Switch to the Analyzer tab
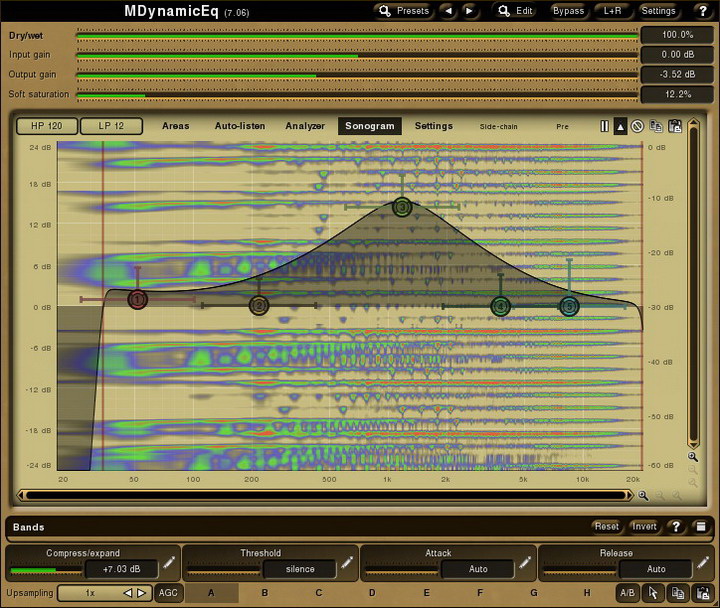Screen dimensions: 720x608 click(305, 126)
